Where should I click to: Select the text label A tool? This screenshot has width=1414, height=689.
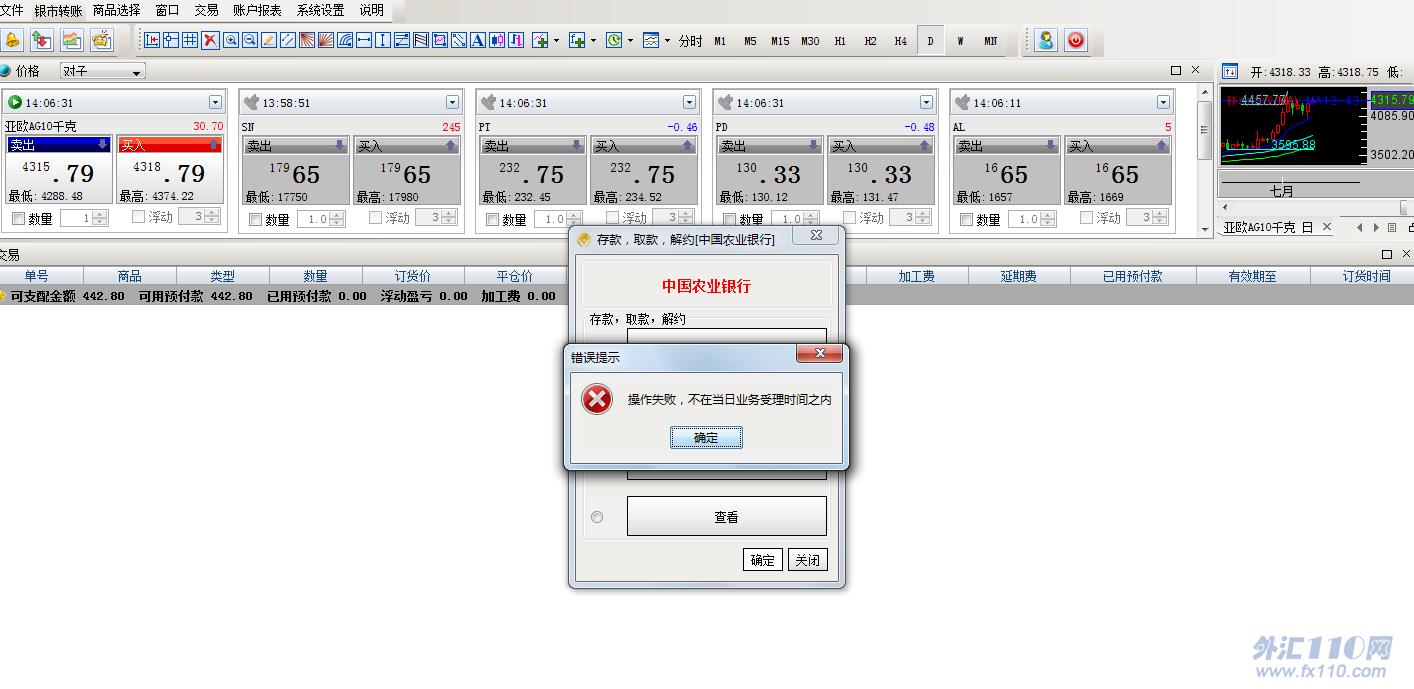[477, 40]
